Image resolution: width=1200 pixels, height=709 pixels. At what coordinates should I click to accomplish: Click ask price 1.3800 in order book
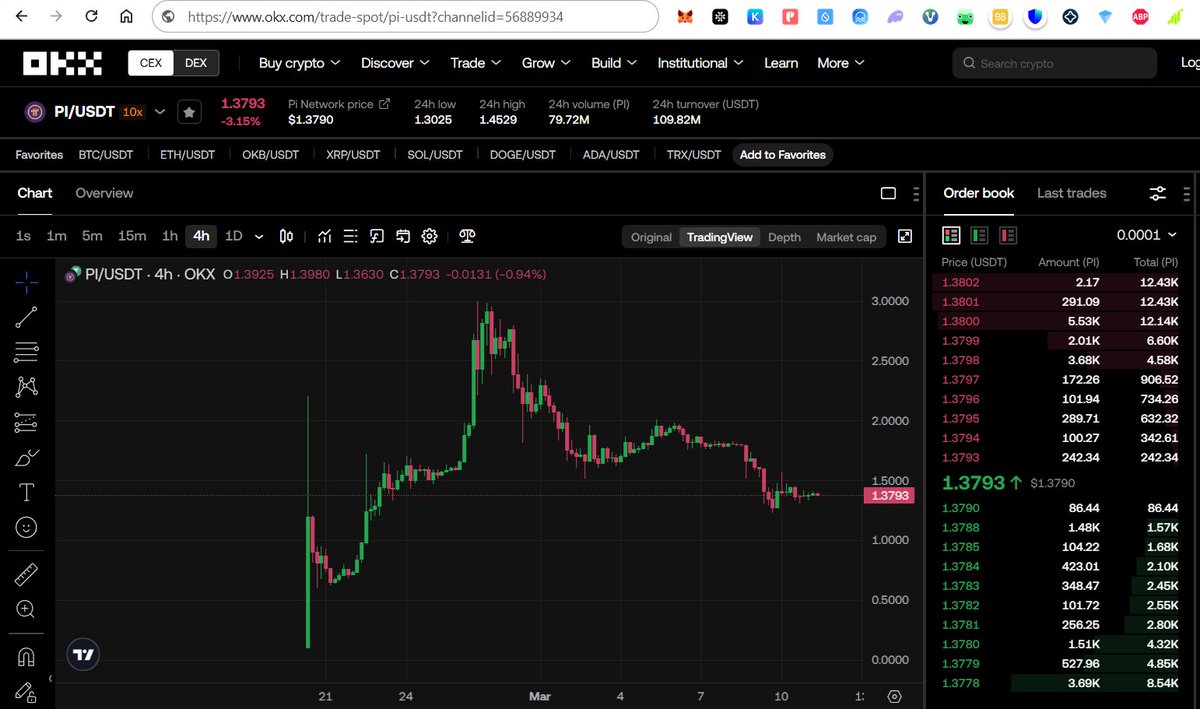click(961, 321)
